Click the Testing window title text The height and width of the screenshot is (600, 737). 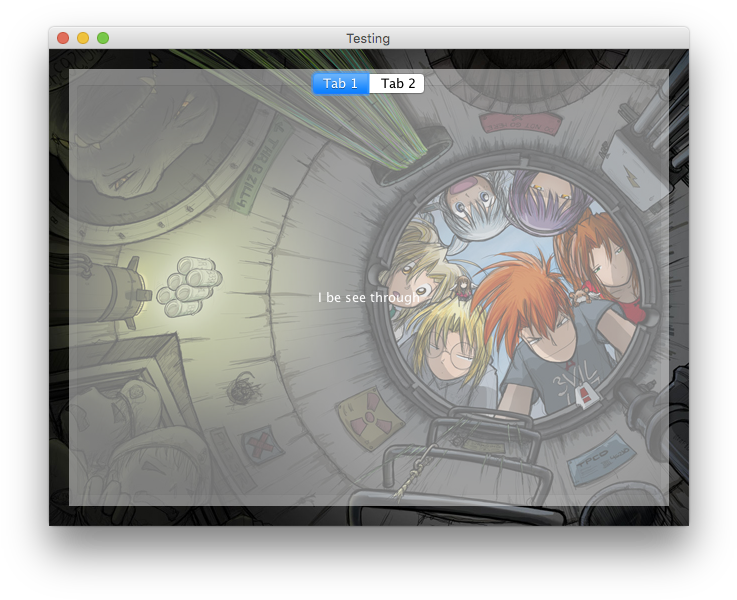(368, 39)
